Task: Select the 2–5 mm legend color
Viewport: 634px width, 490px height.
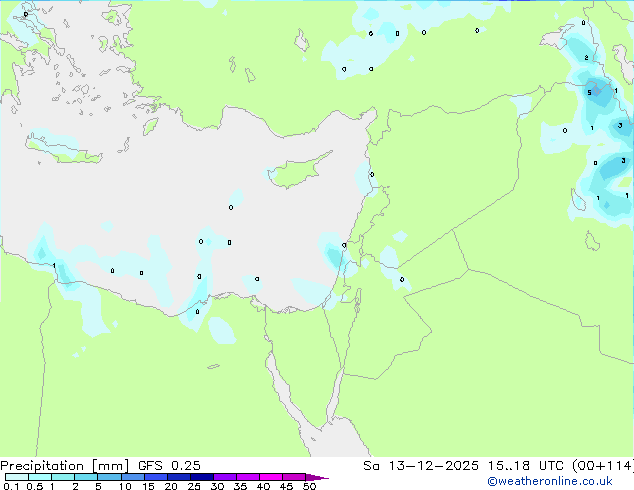Action: pyautogui.click(x=86, y=477)
